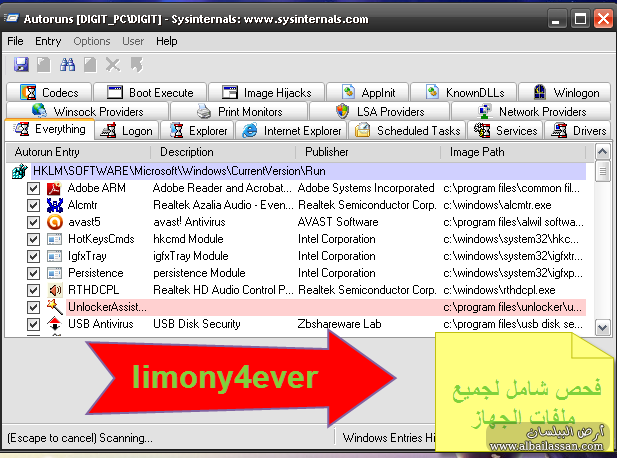
Task: Click the Delete X toolbar icon
Action: pos(113,65)
